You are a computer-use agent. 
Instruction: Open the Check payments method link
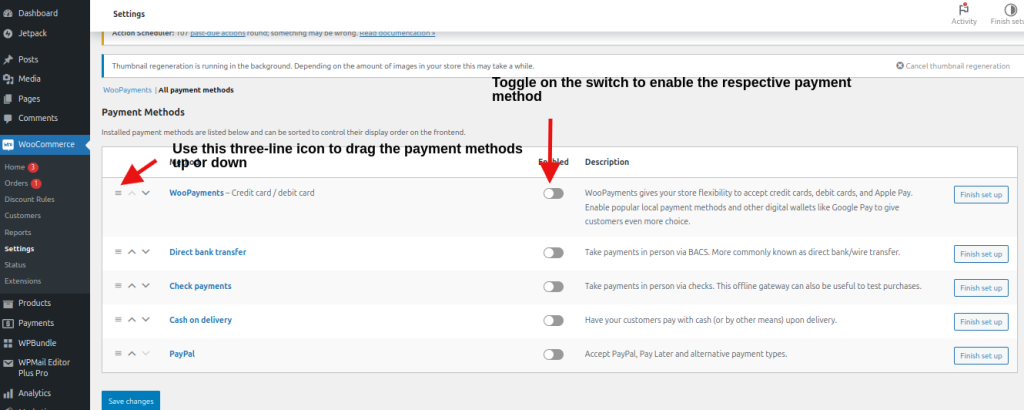coord(200,286)
